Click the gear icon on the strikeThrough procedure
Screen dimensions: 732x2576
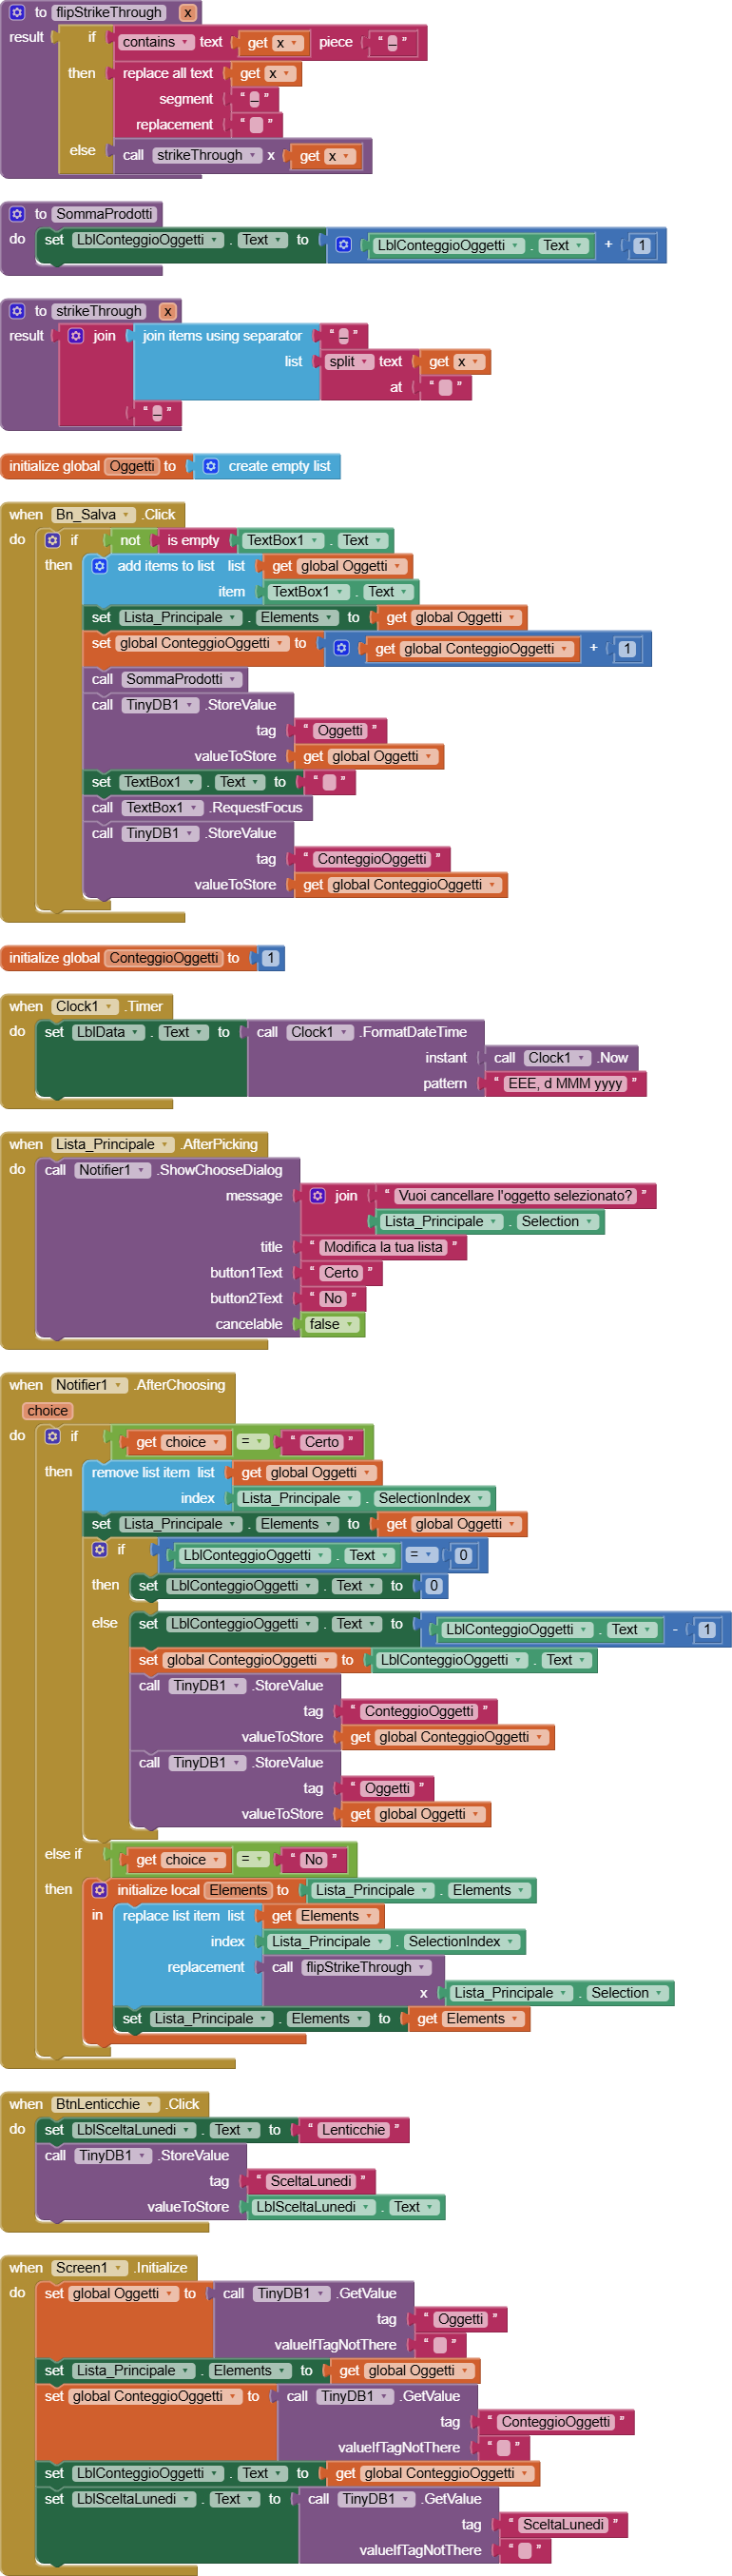[x=17, y=311]
